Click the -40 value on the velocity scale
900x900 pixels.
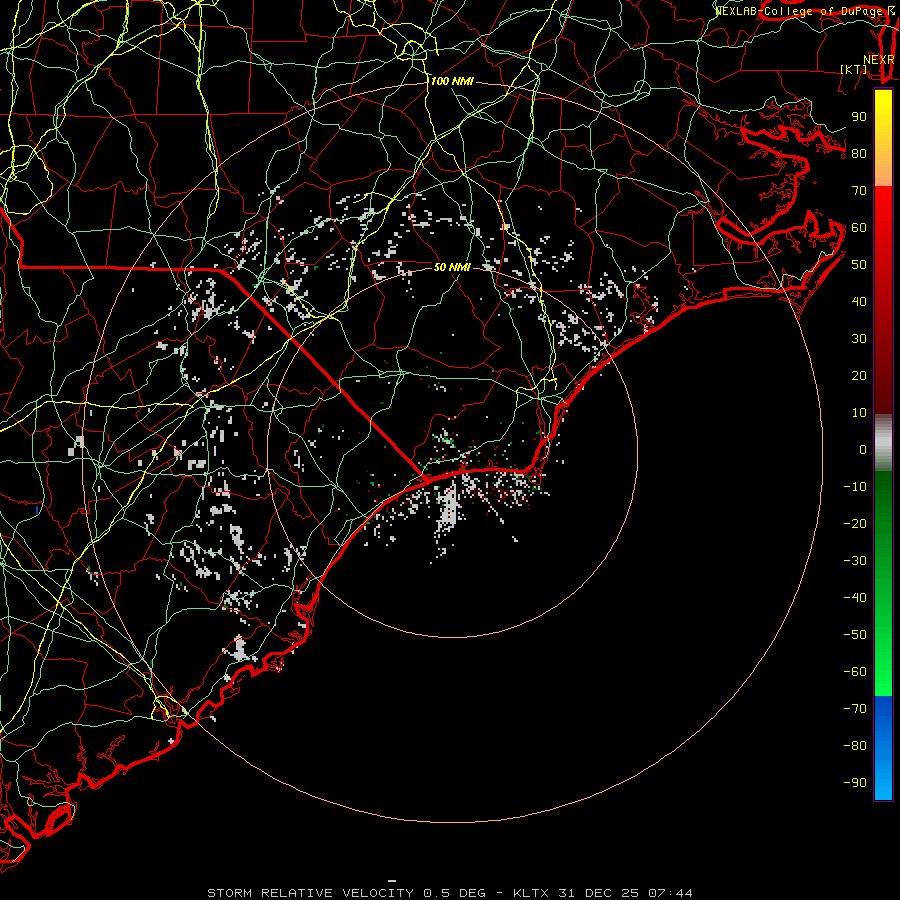[855, 598]
